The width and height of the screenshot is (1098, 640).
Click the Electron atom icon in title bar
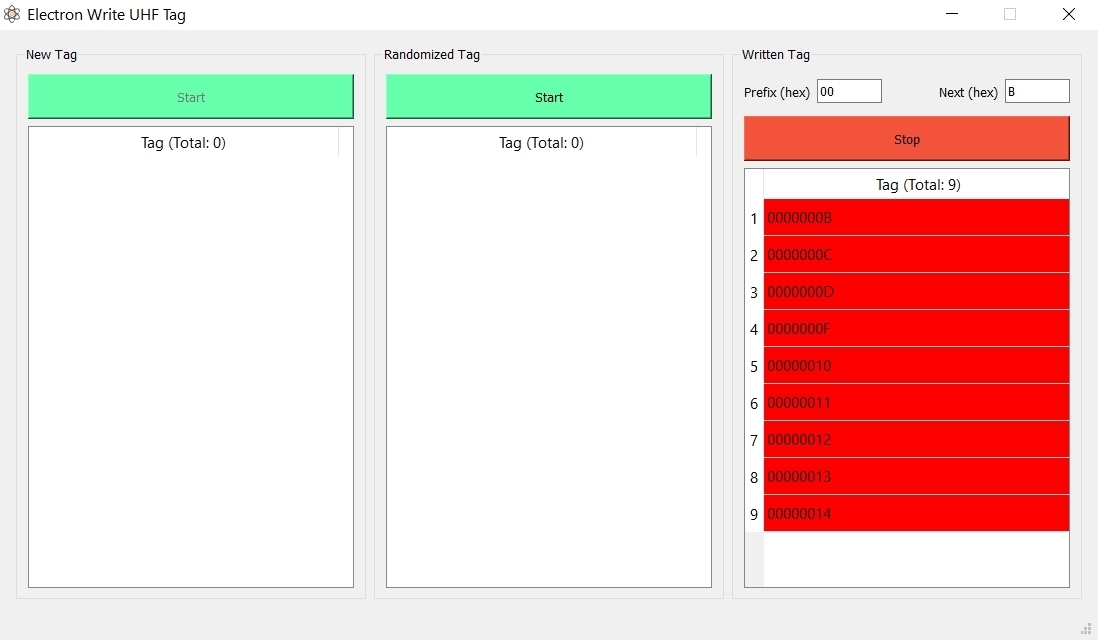click(12, 15)
